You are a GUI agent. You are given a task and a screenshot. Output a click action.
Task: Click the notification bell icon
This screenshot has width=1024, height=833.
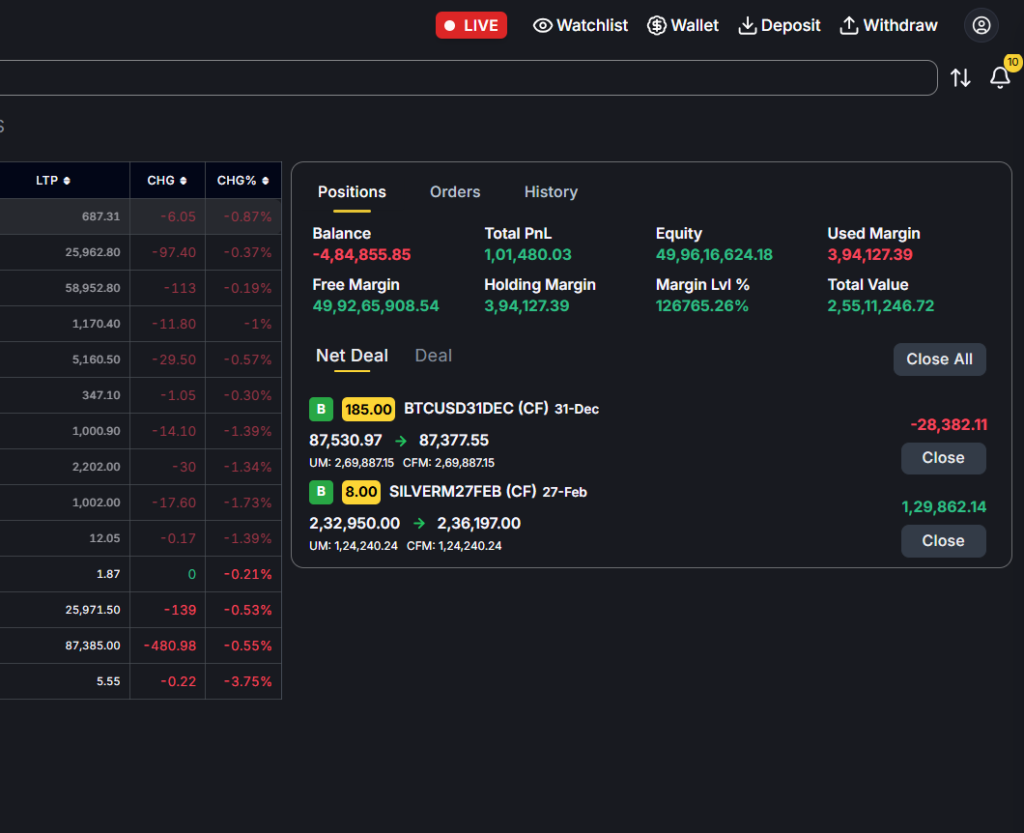coord(999,78)
